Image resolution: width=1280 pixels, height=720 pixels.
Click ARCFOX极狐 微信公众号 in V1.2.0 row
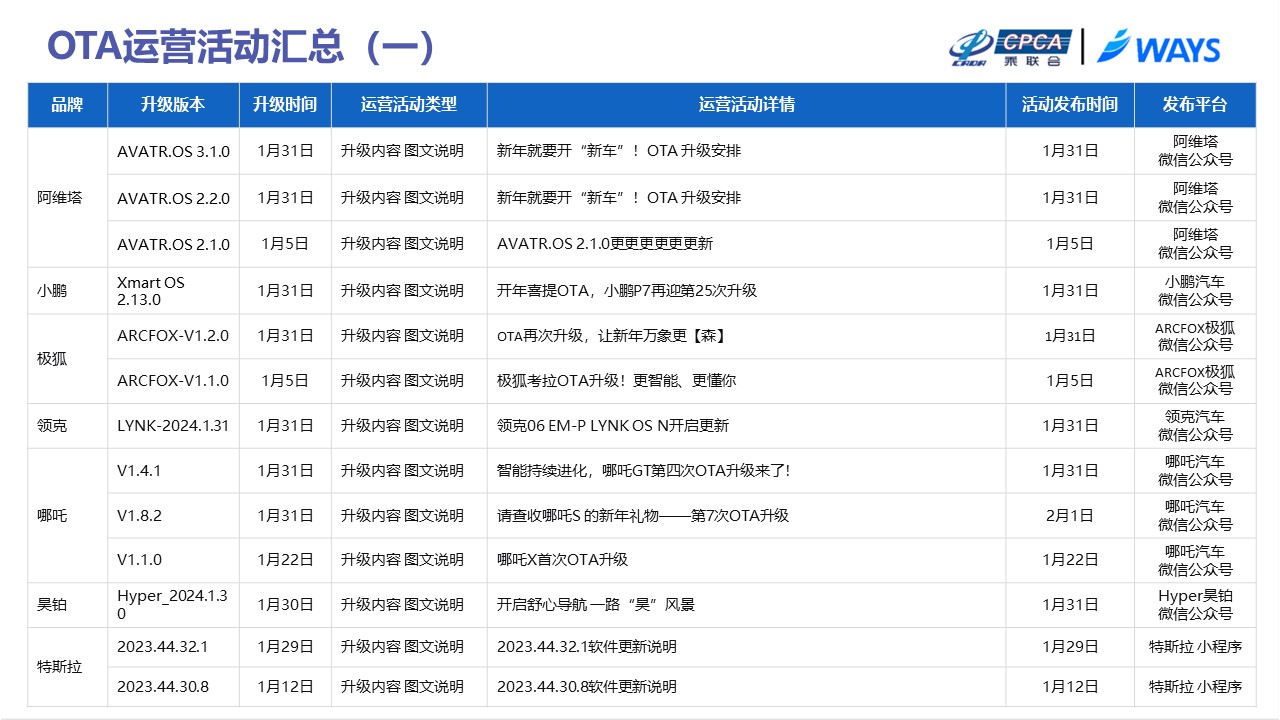point(1195,336)
